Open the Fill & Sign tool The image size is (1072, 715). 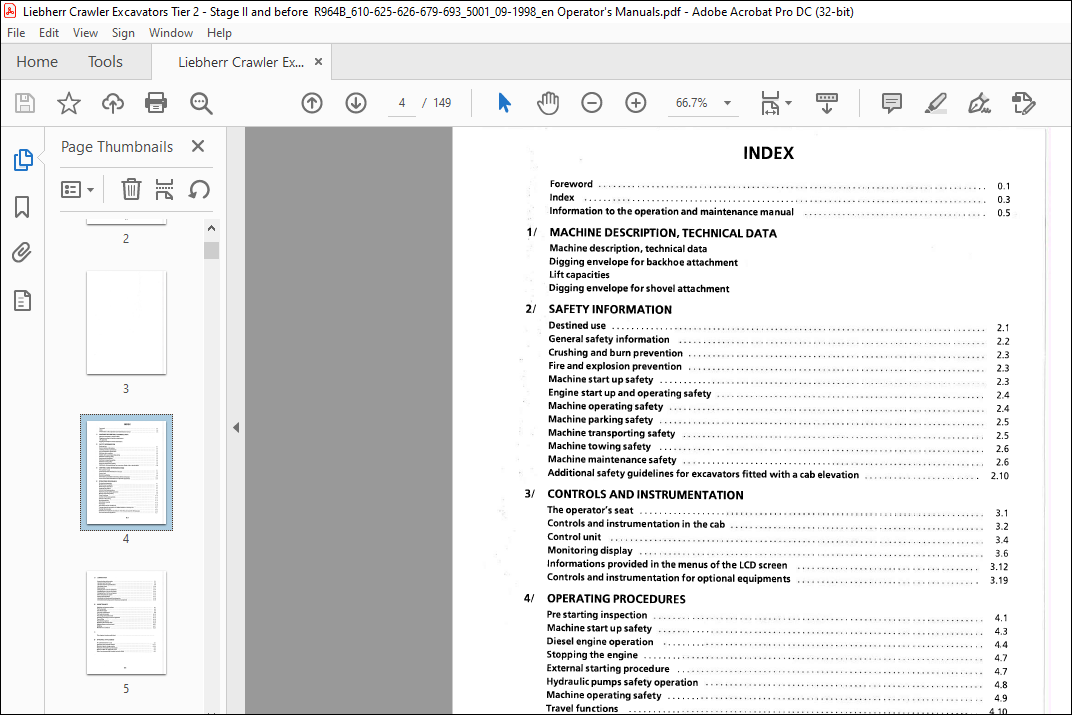pyautogui.click(x=979, y=103)
